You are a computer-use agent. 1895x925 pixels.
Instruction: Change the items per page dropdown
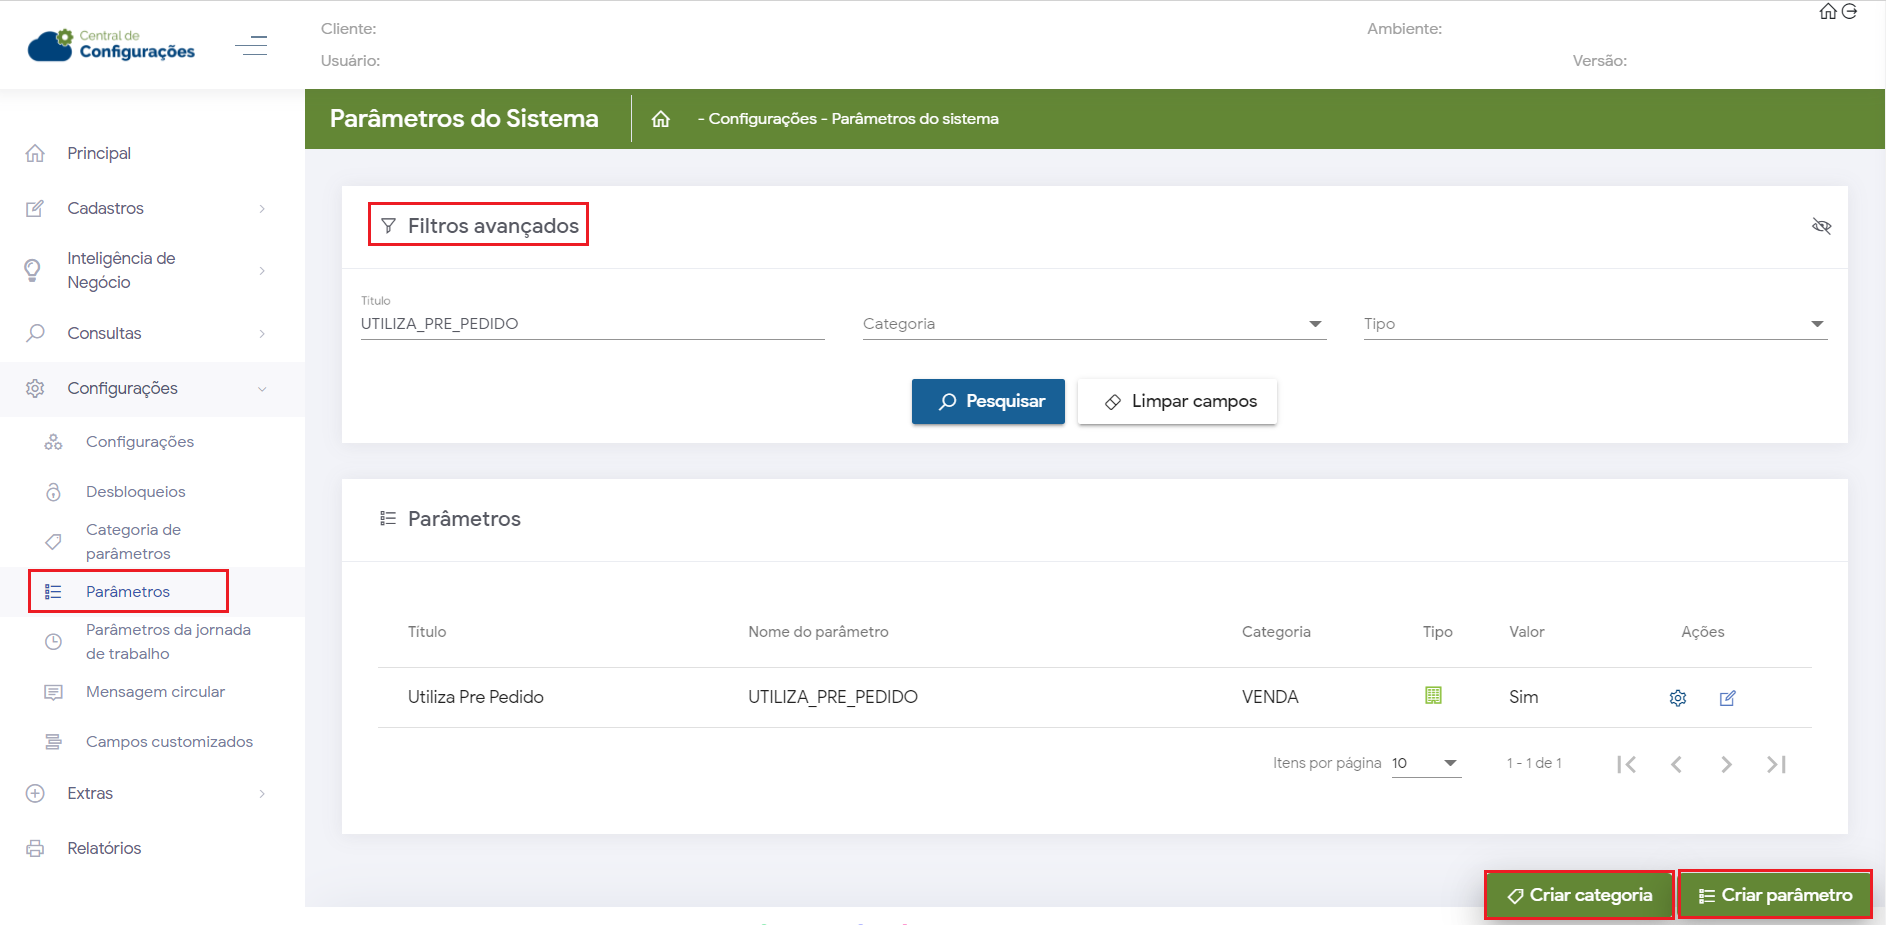point(1425,763)
